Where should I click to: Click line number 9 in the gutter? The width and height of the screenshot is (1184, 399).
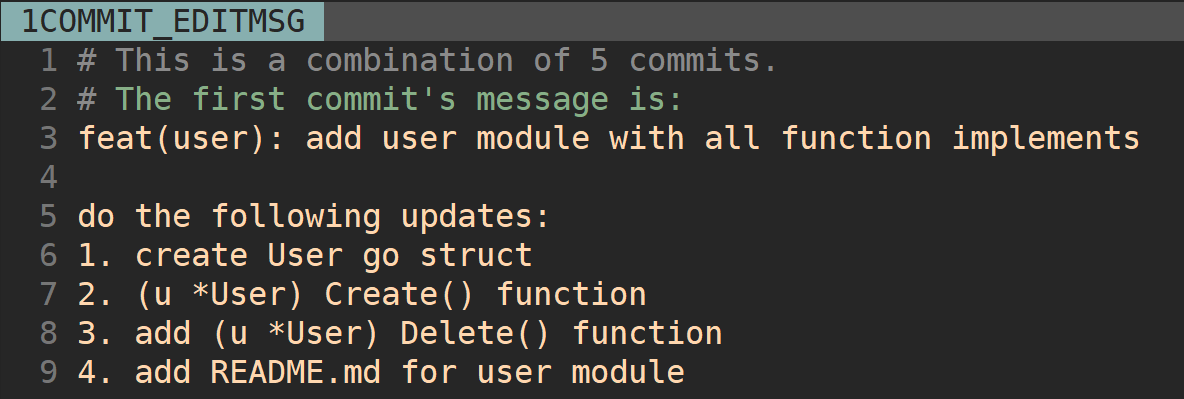[x=48, y=373]
